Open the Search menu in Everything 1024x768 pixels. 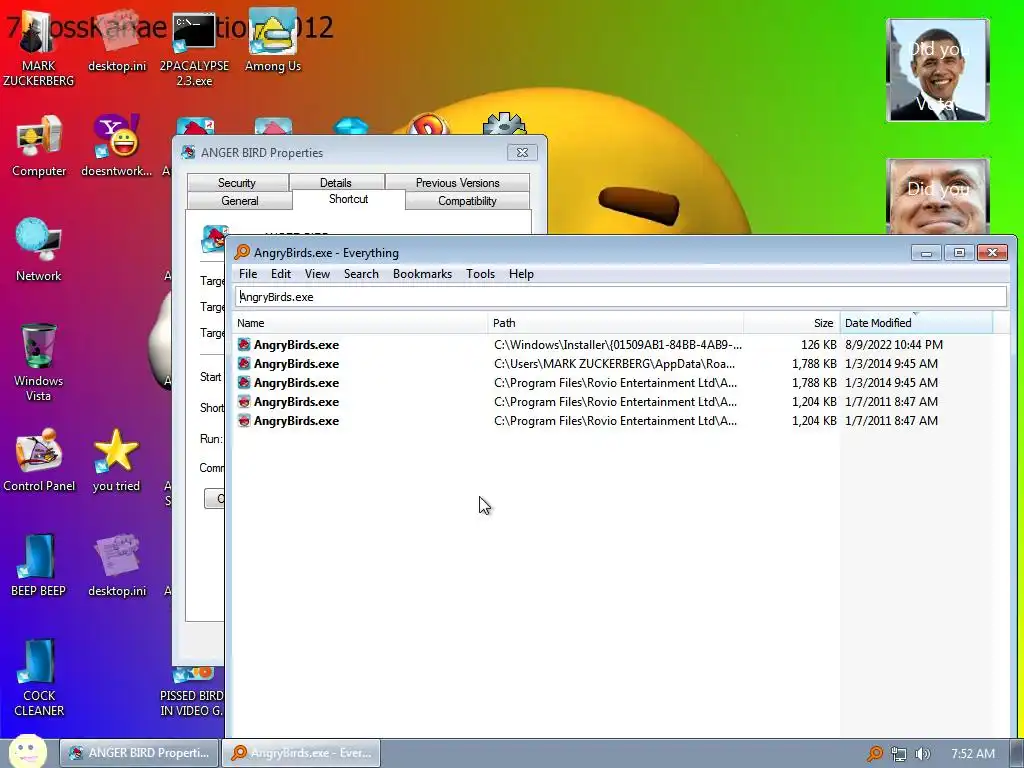[x=361, y=274]
